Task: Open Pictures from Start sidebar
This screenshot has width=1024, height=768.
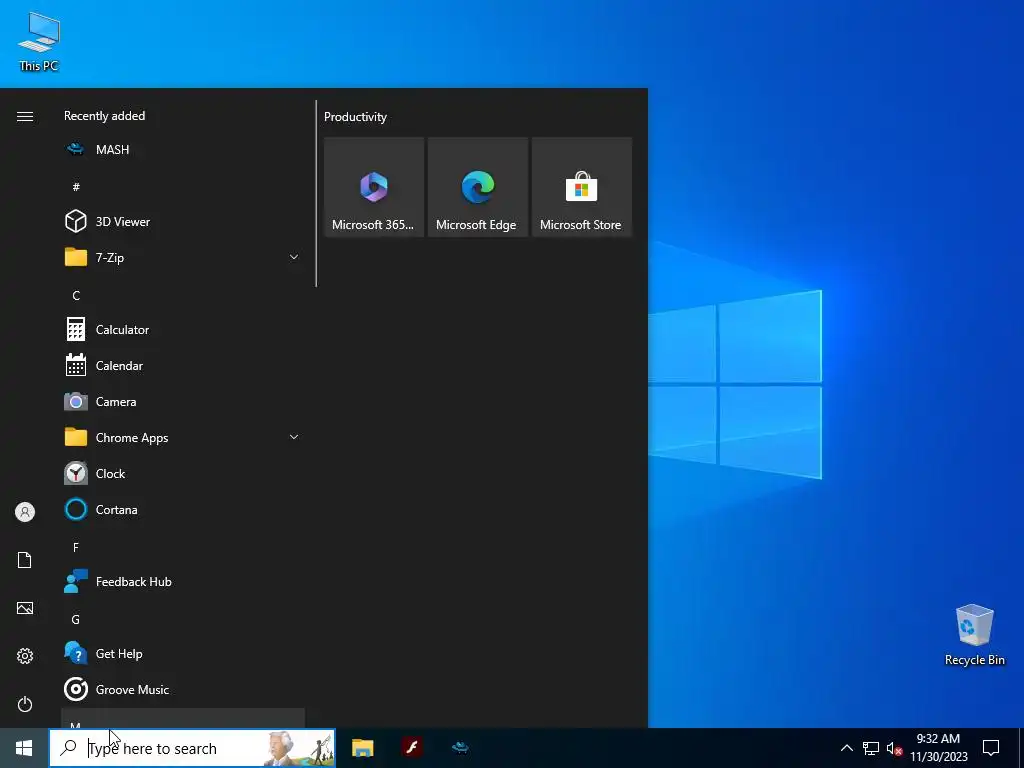Action: pos(25,608)
